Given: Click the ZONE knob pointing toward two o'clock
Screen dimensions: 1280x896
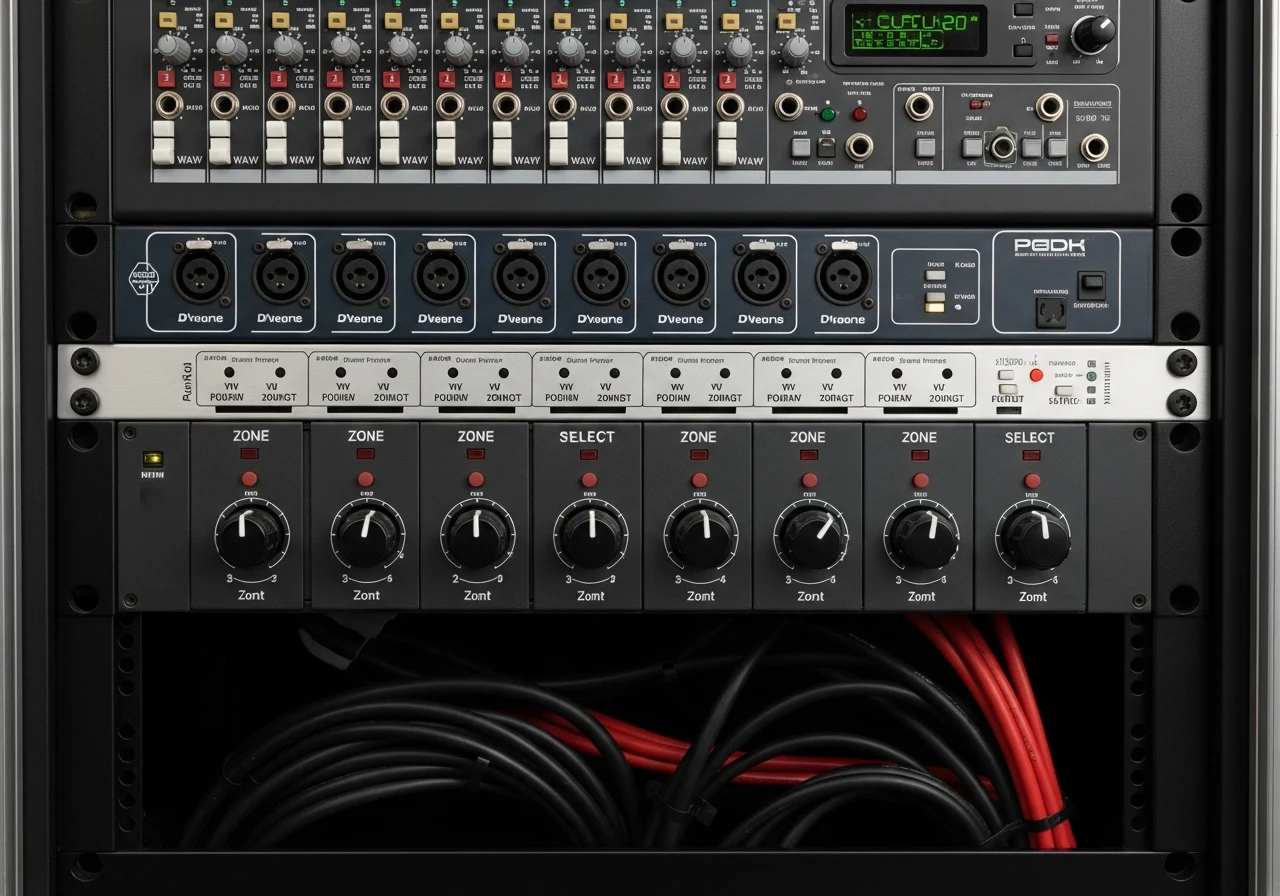Looking at the screenshot, I should click(810, 537).
